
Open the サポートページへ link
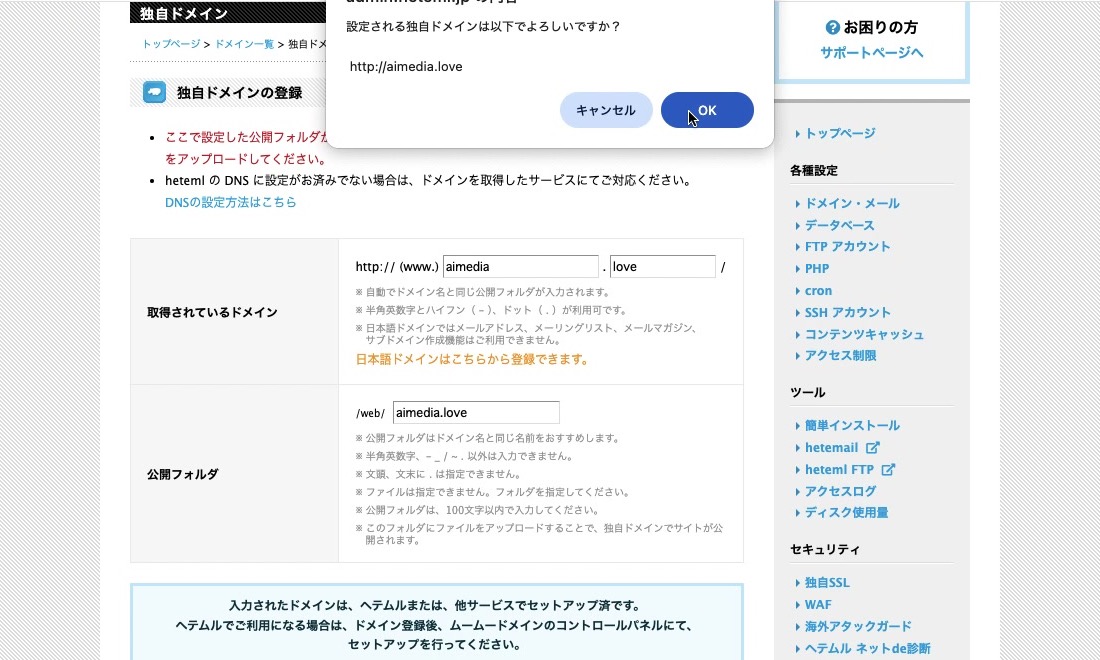point(872,53)
